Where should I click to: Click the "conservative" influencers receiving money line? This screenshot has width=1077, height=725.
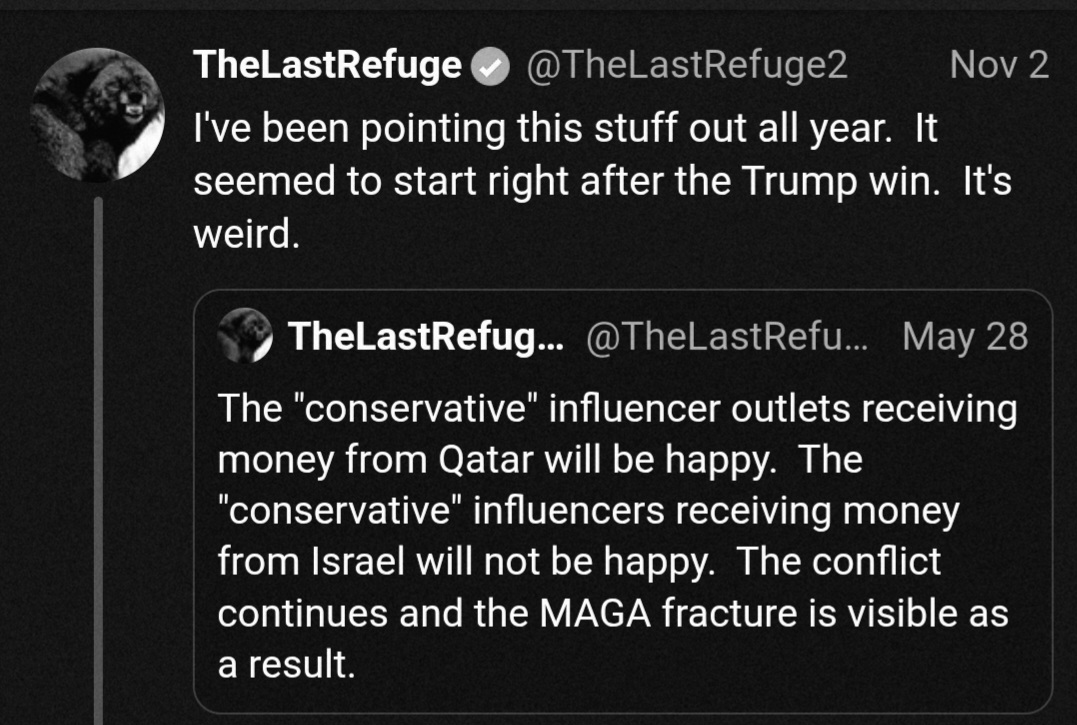click(x=589, y=511)
